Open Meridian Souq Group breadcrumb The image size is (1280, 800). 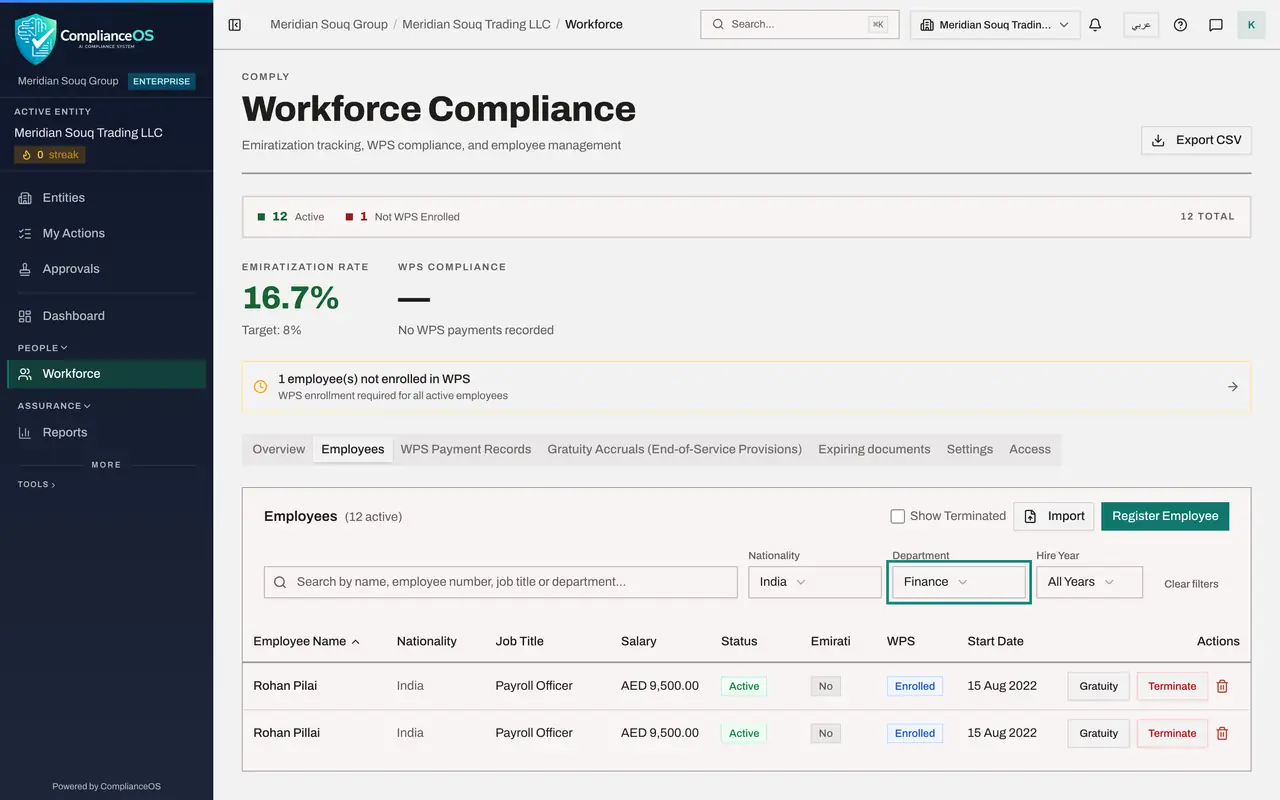pyautogui.click(x=329, y=24)
